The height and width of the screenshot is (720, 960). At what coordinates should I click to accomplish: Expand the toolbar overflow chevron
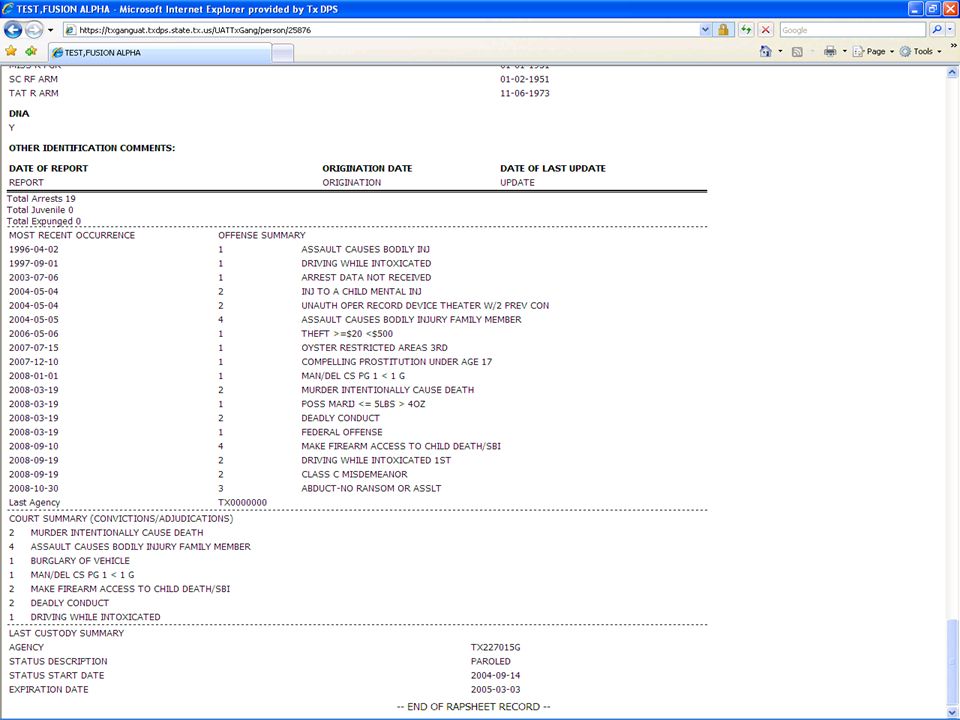tap(953, 47)
